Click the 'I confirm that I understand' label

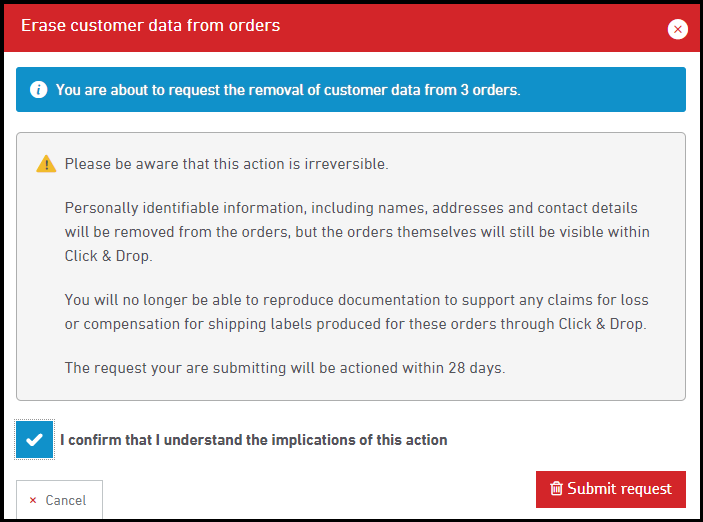tap(254, 440)
